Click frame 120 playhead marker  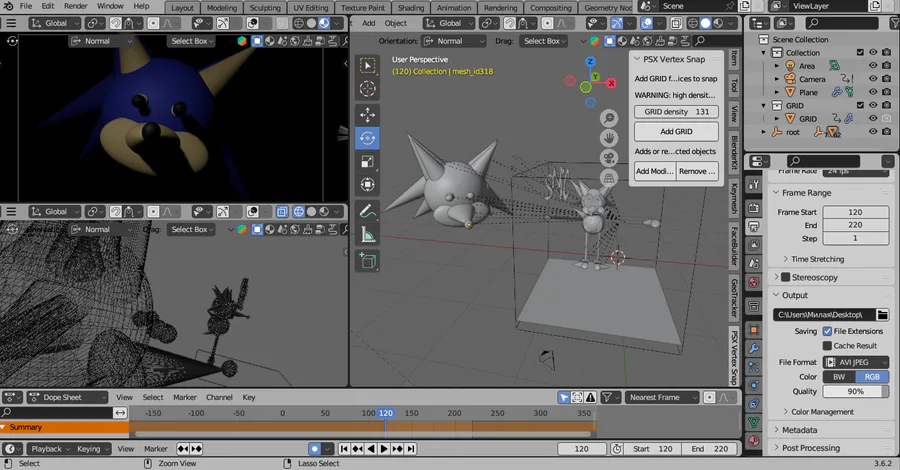click(386, 413)
